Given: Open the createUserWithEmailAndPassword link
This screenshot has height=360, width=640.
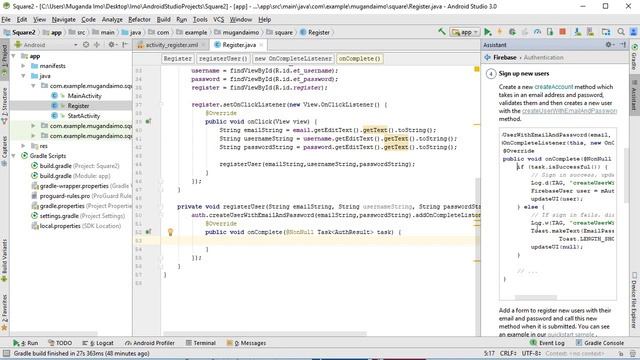Looking at the screenshot, I should point(569,111).
